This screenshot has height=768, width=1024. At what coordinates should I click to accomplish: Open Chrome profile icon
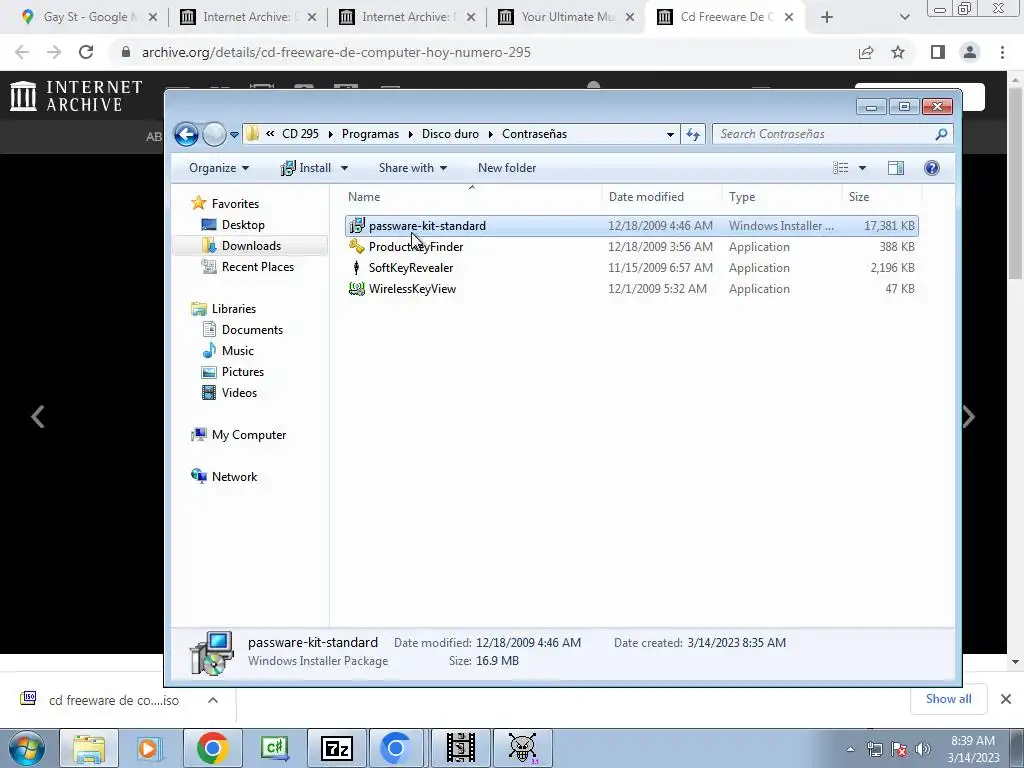tap(970, 52)
